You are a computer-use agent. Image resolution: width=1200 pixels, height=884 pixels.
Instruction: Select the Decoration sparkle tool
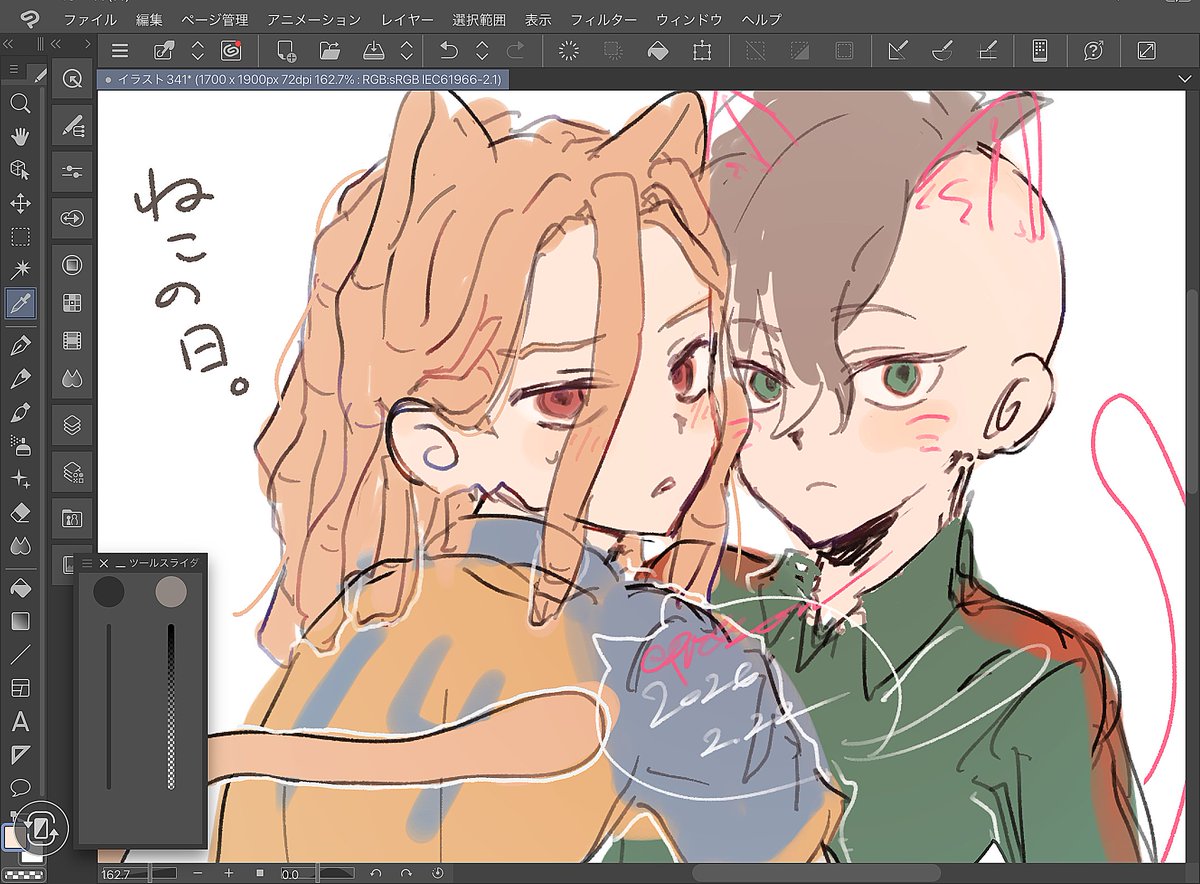(20, 479)
